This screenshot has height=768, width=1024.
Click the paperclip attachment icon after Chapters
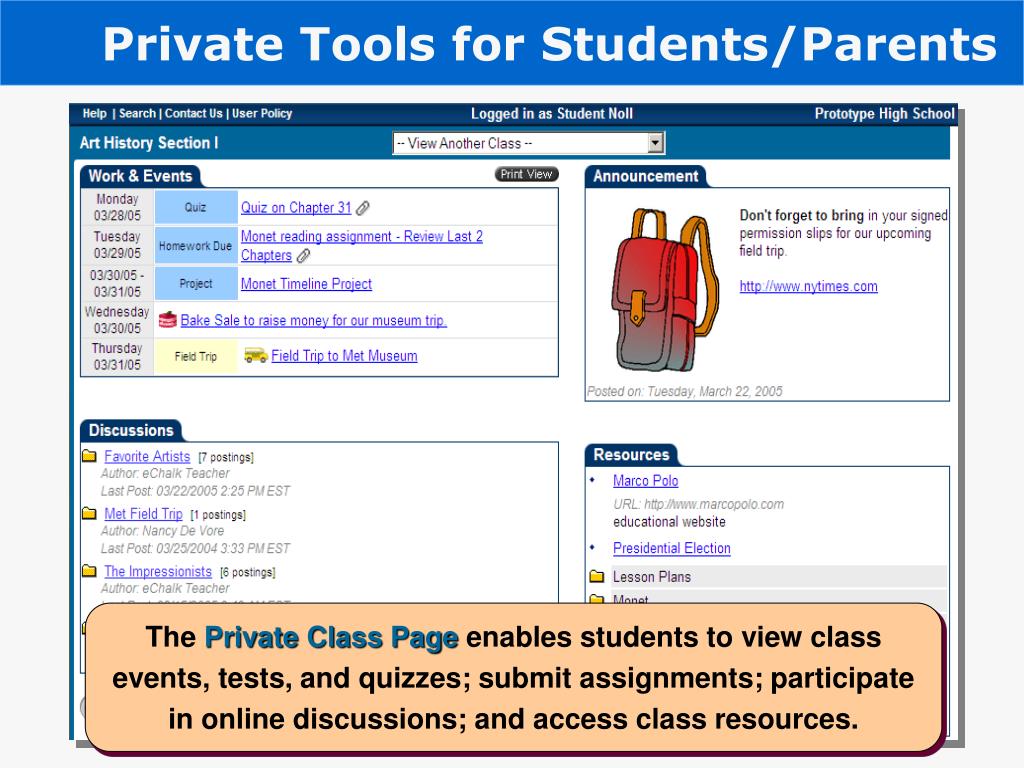click(x=304, y=256)
